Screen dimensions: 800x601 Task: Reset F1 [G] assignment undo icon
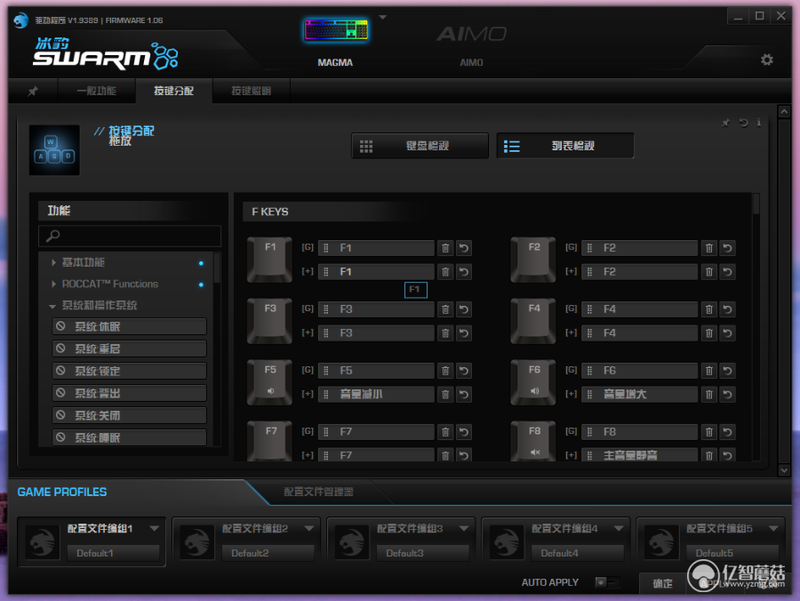[464, 248]
